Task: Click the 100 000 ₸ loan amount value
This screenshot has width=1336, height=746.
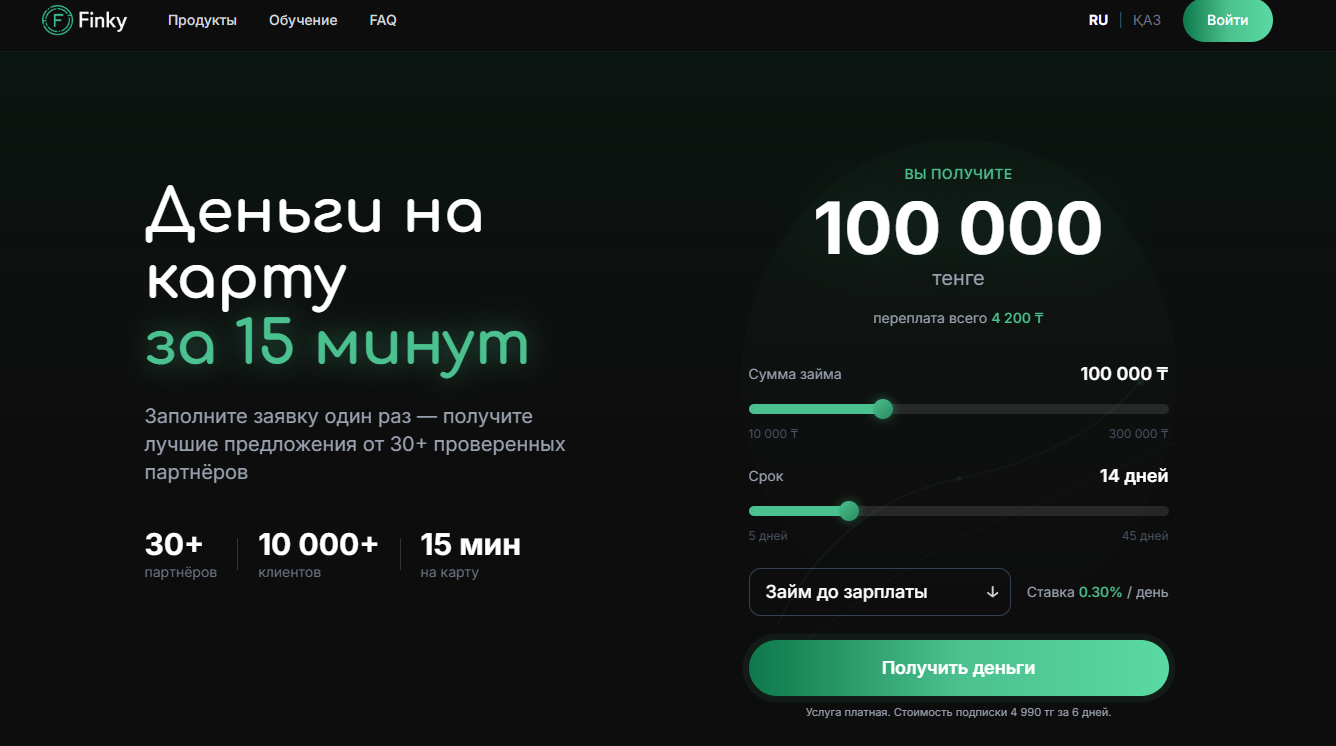Action: pos(1124,374)
